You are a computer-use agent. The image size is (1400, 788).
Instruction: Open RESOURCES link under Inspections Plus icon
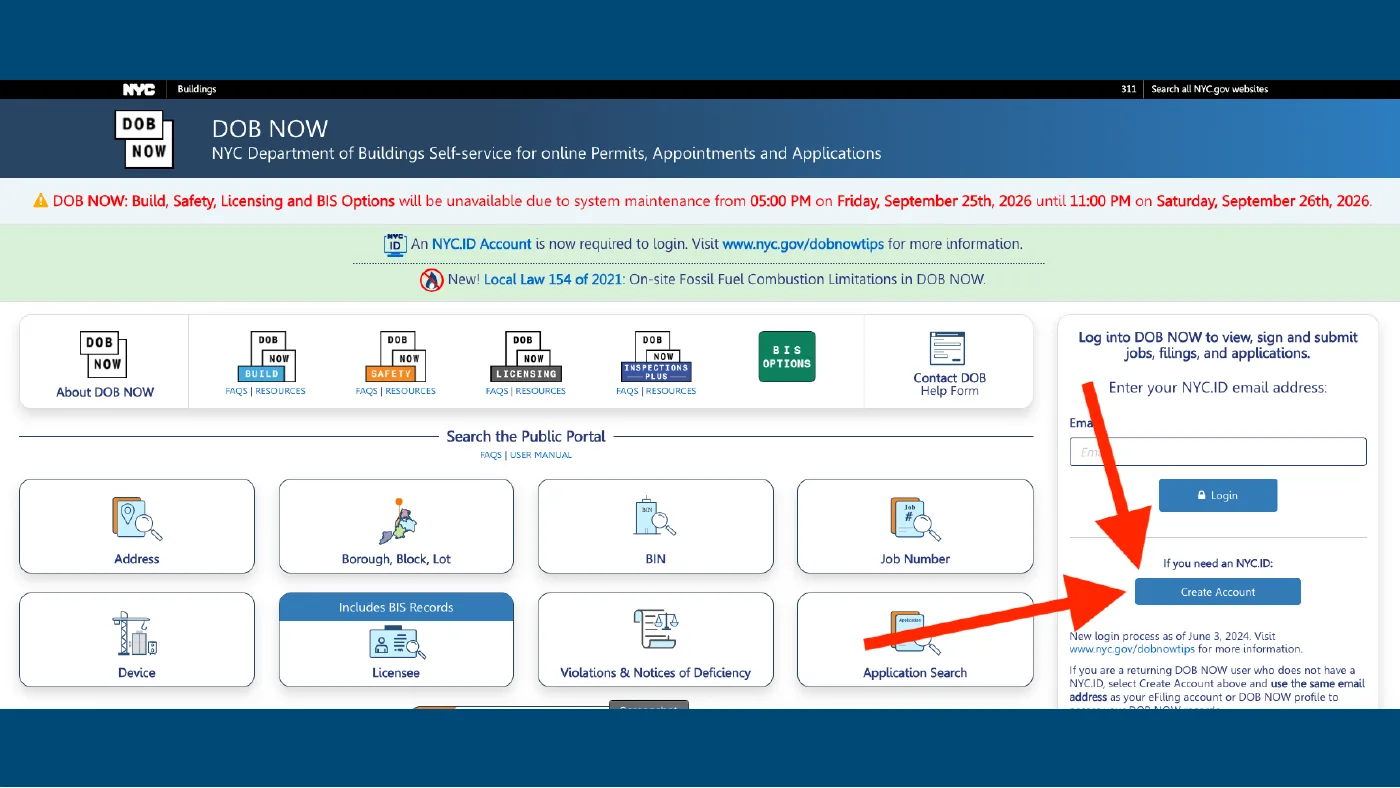[671, 391]
